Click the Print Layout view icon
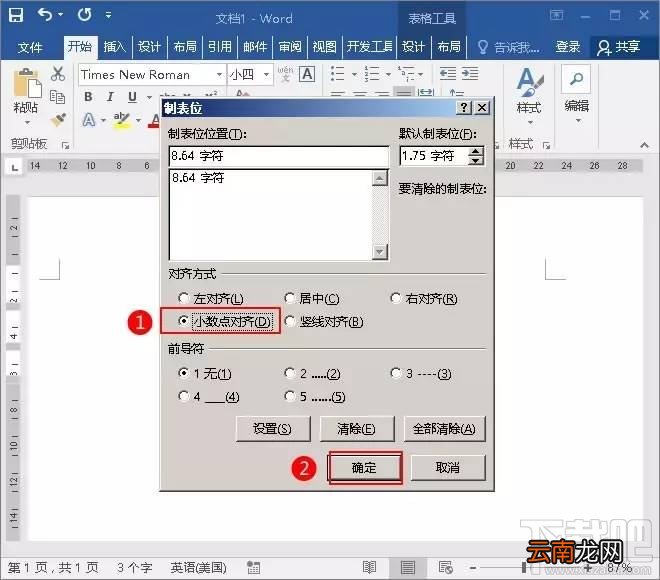Image resolution: width=660 pixels, height=580 pixels. coord(407,567)
